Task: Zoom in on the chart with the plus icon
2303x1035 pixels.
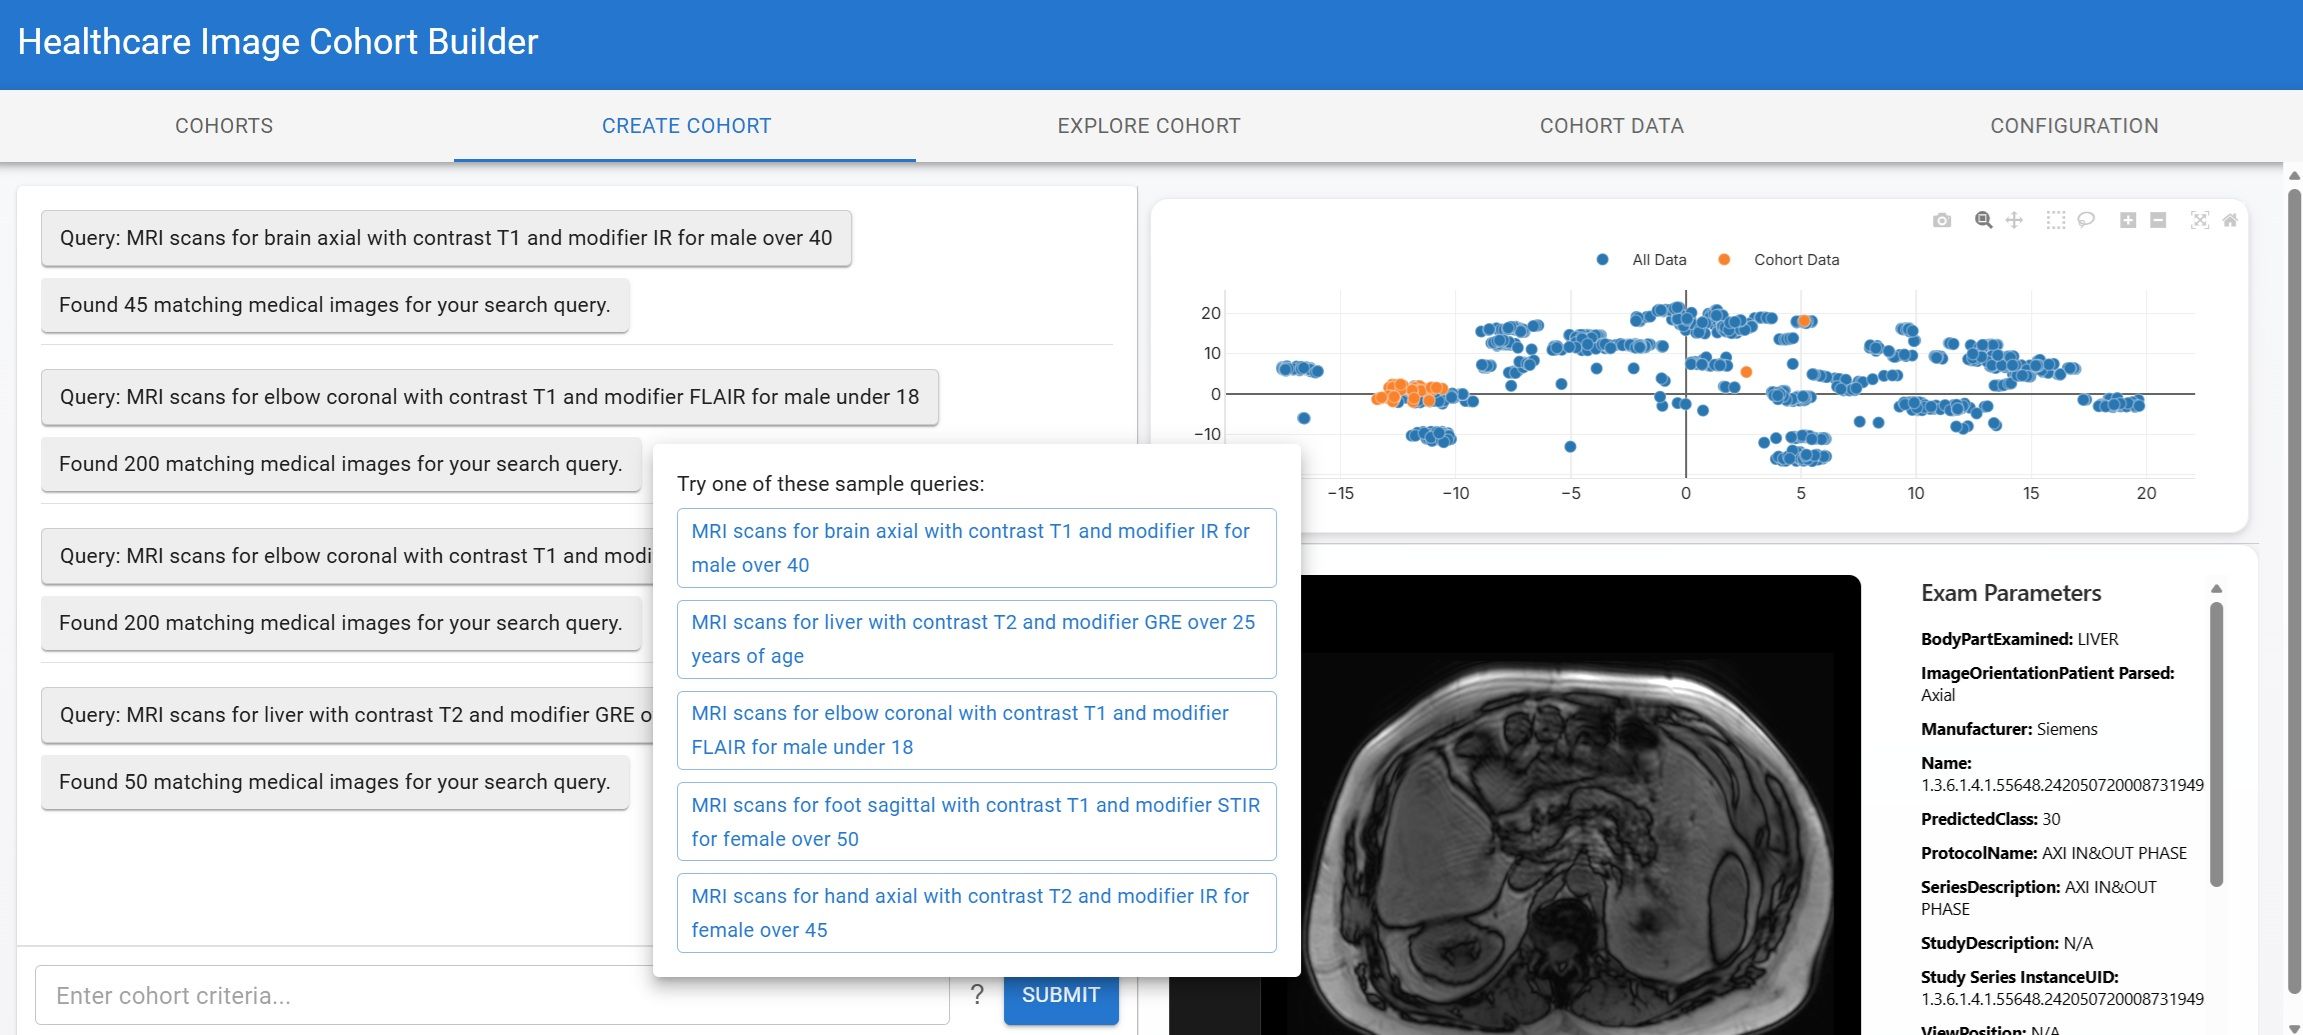Action: pyautogui.click(x=2128, y=220)
